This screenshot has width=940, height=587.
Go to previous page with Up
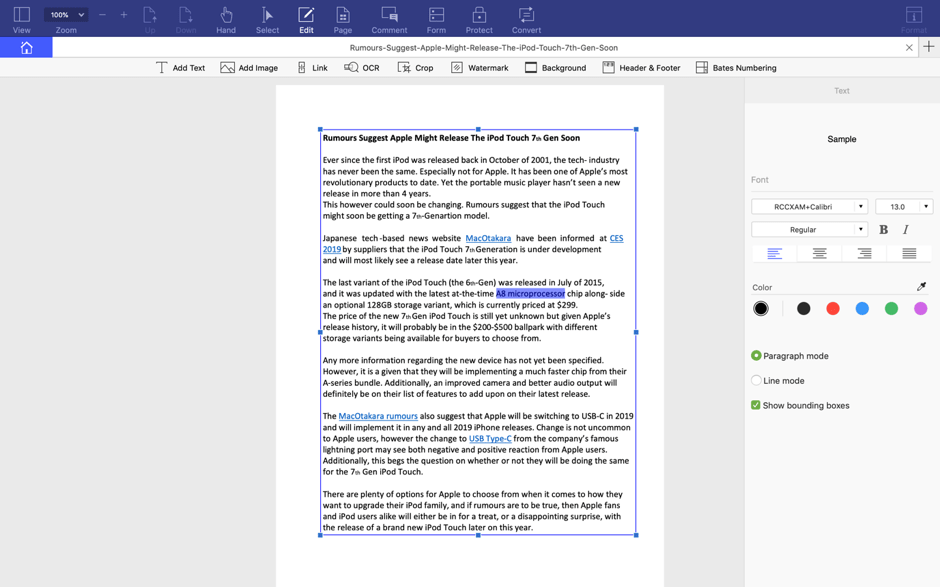pos(150,19)
